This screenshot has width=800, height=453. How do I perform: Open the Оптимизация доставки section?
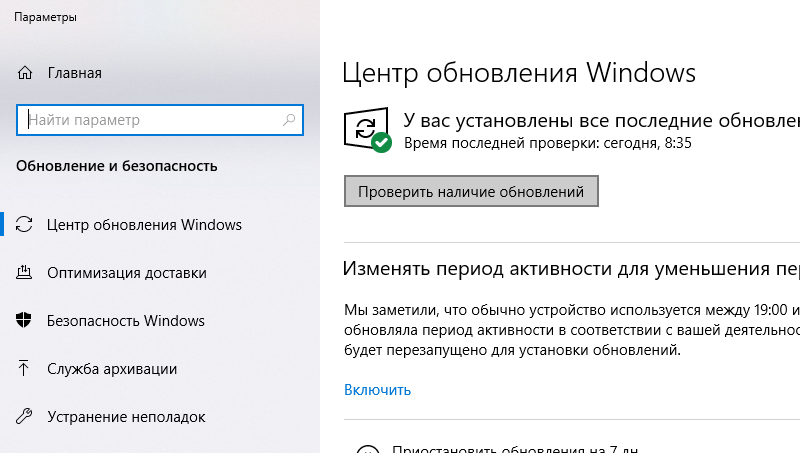[x=126, y=273]
